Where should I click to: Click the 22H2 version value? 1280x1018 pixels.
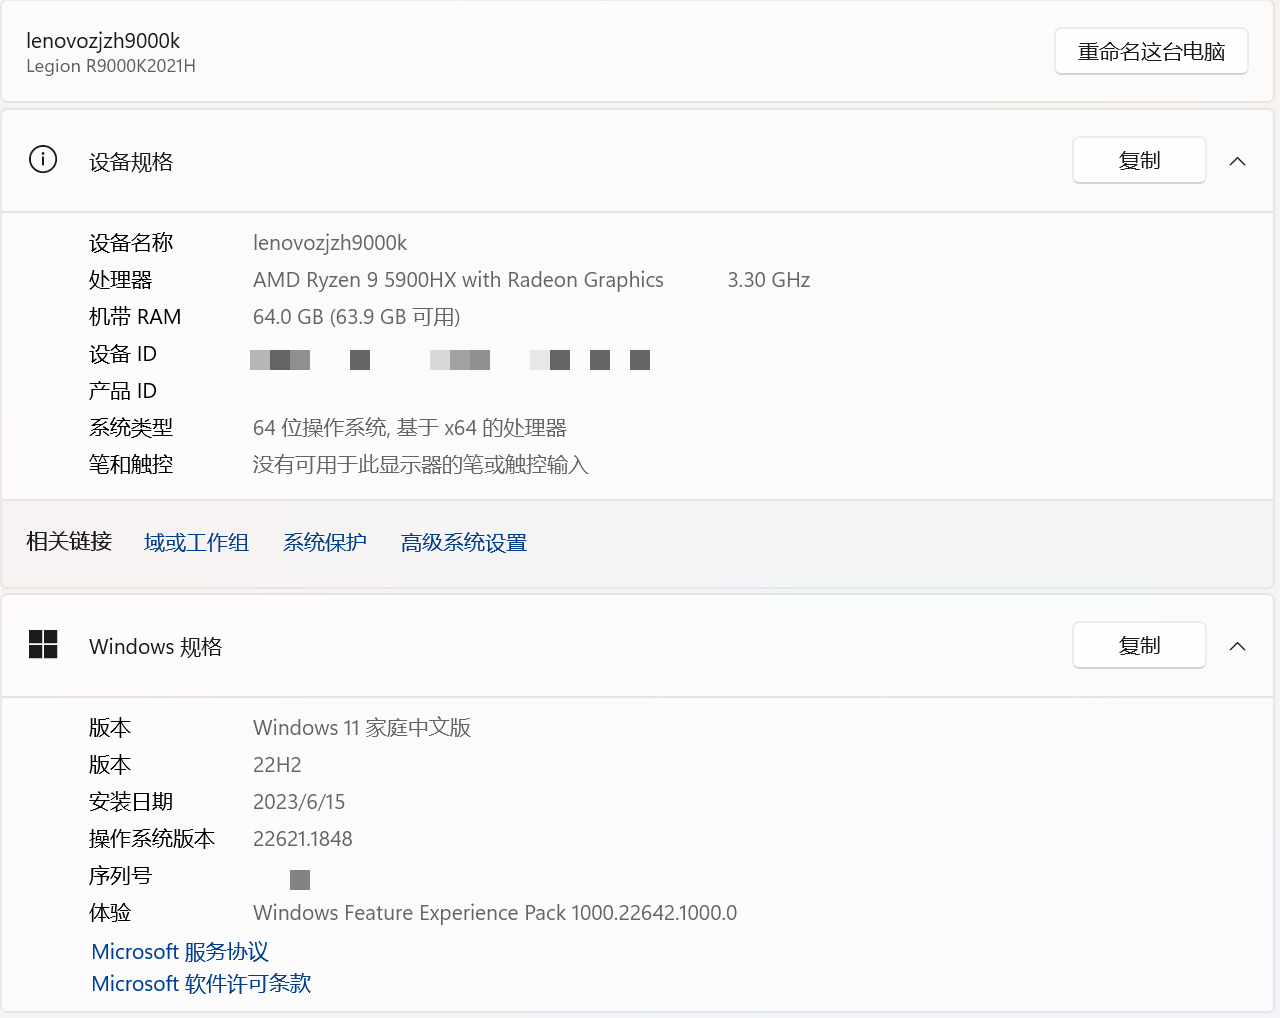(x=277, y=765)
